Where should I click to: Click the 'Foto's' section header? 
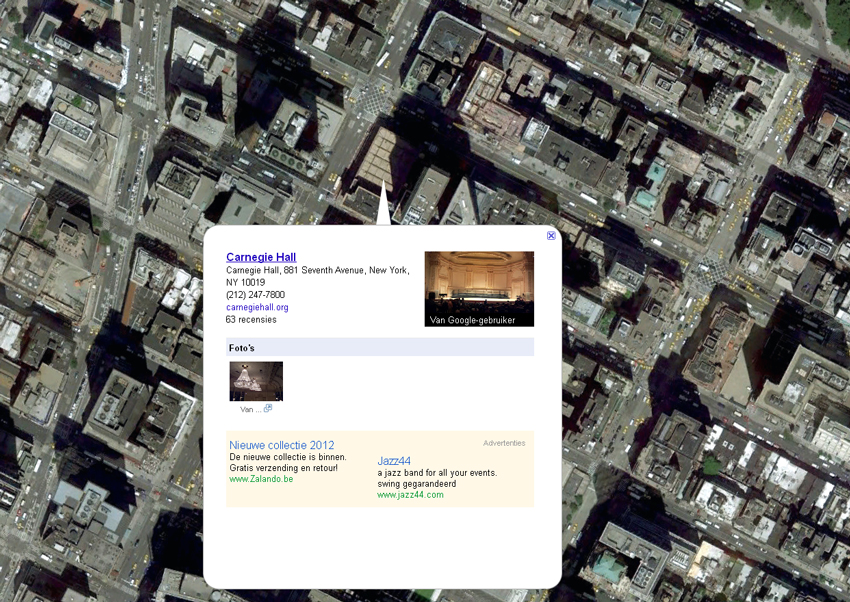[x=380, y=347]
